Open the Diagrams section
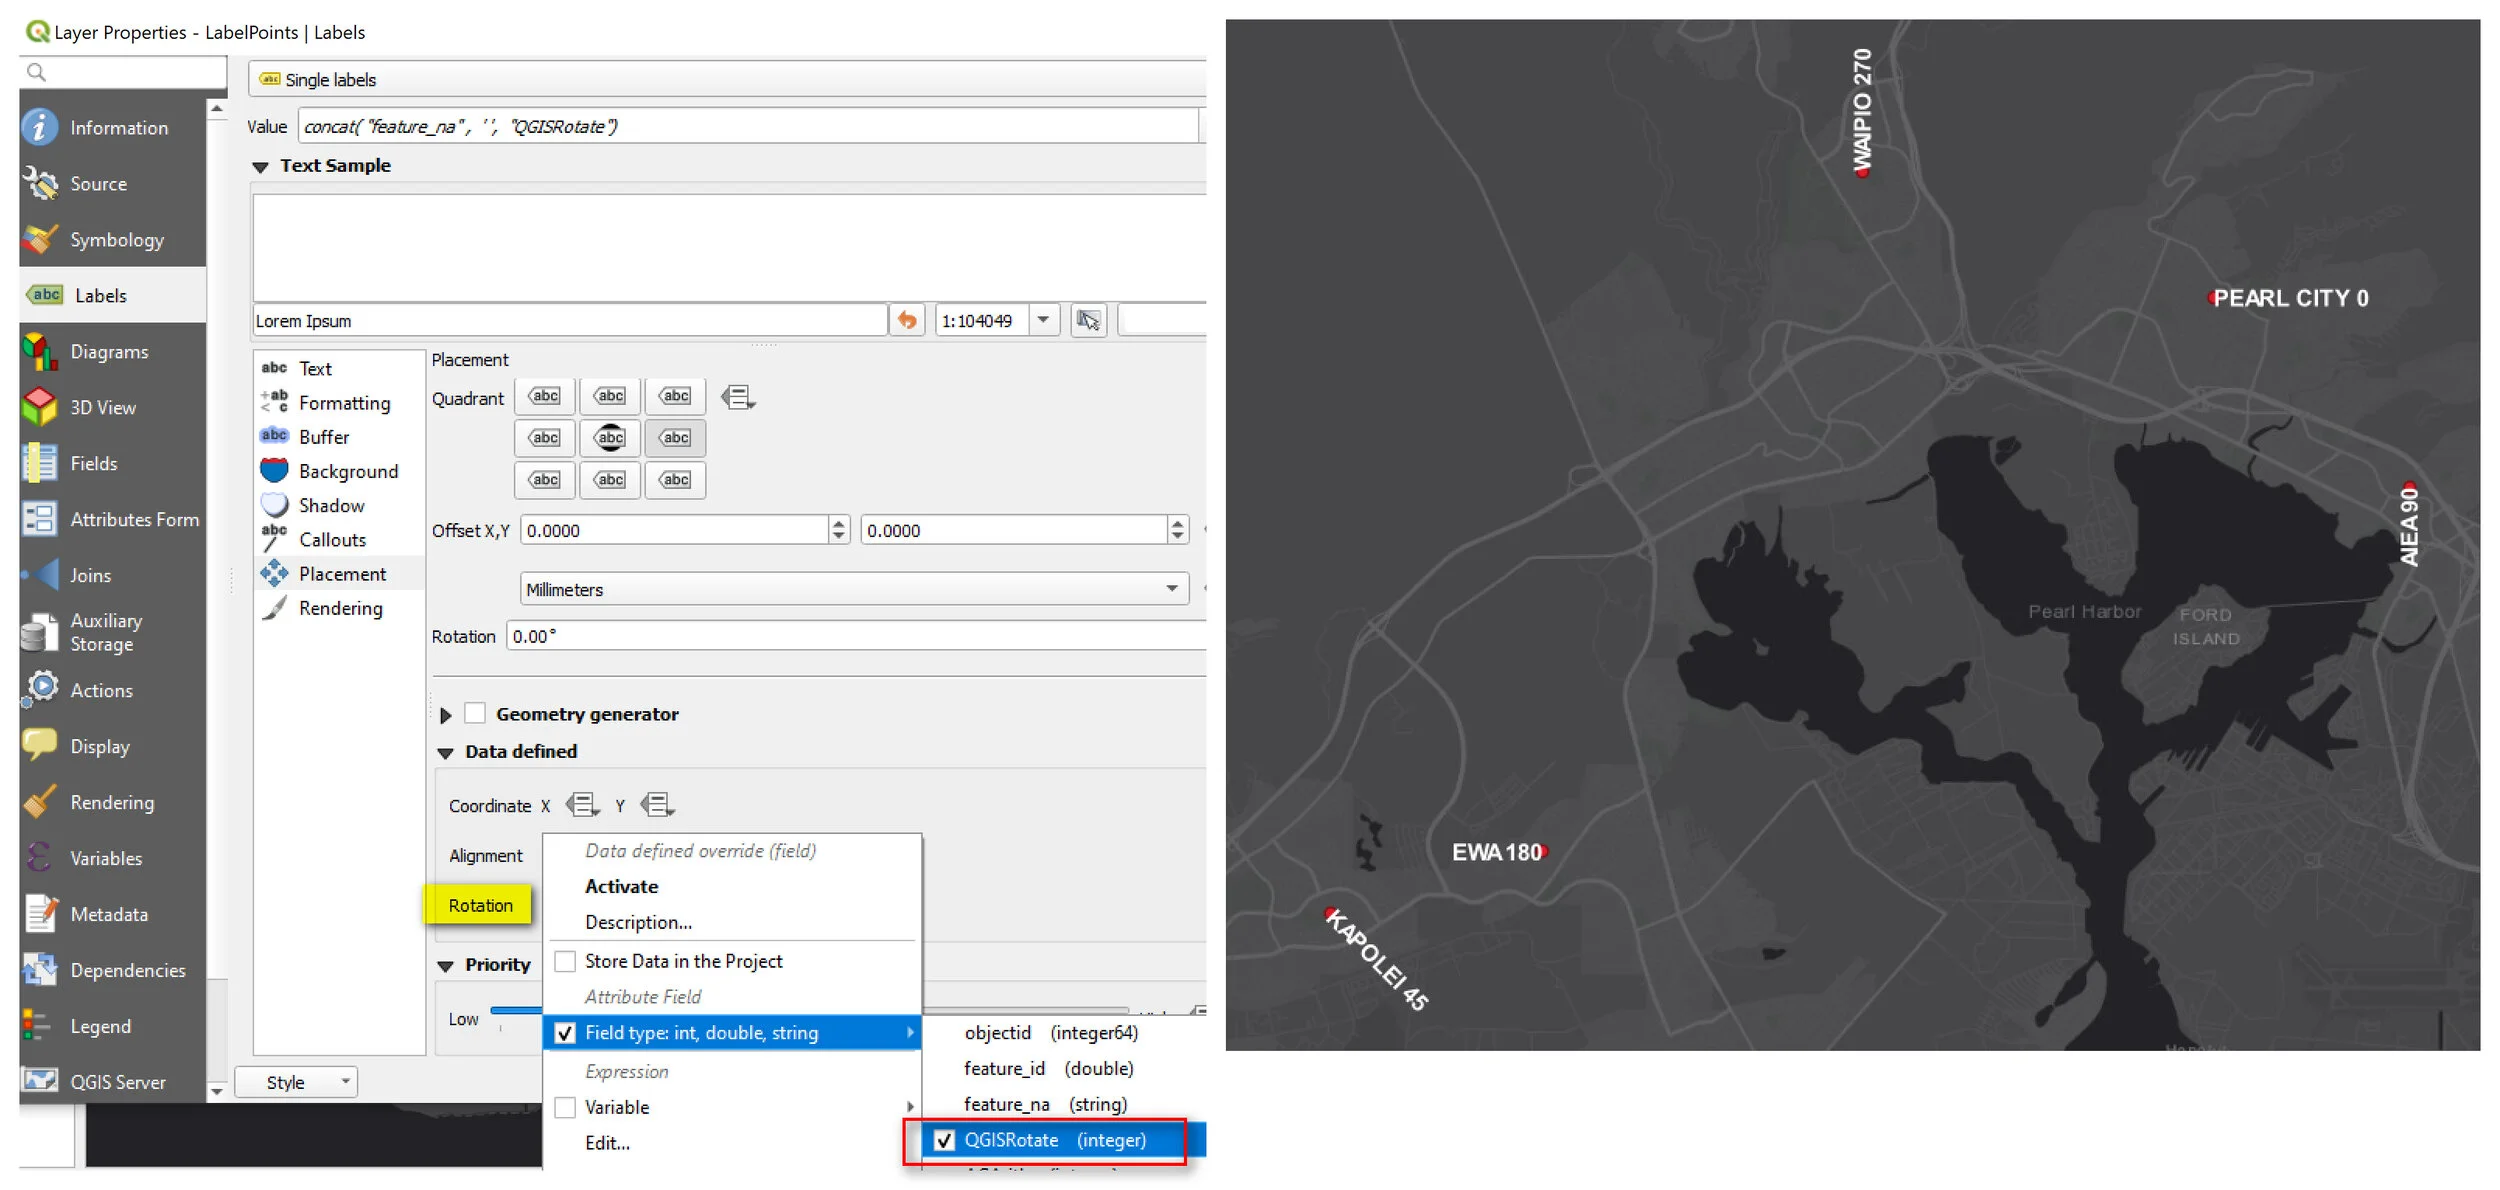This screenshot has height=1190, width=2500. click(x=108, y=352)
